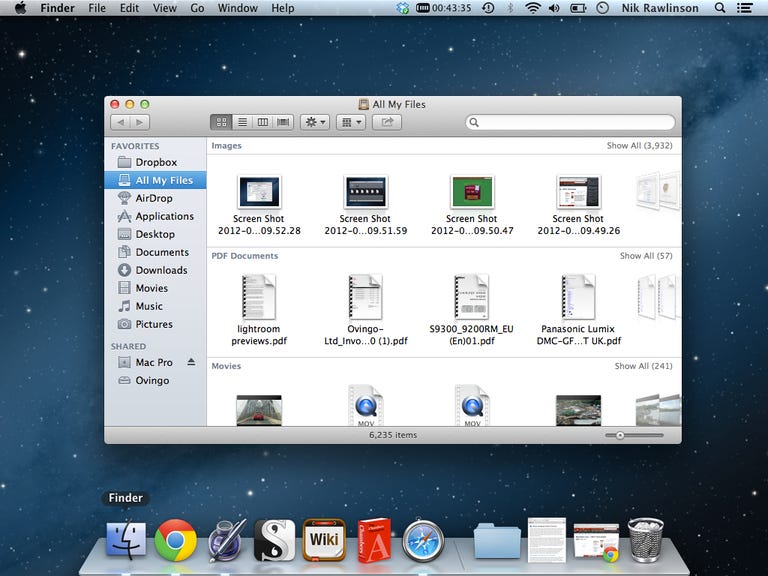Eject the Mac Pro shared device
The height and width of the screenshot is (576, 768).
191,363
